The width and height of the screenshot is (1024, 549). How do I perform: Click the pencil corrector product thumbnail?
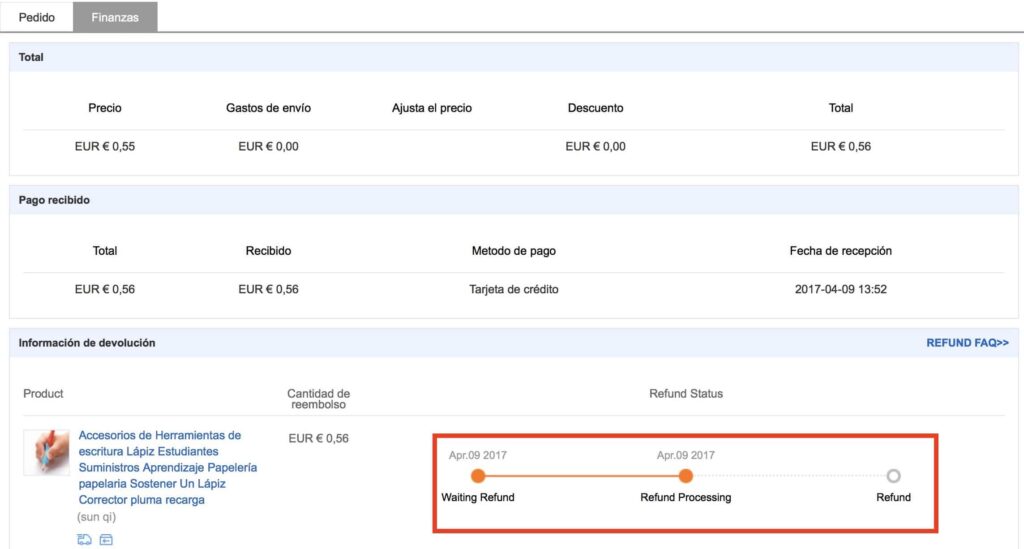(46, 452)
